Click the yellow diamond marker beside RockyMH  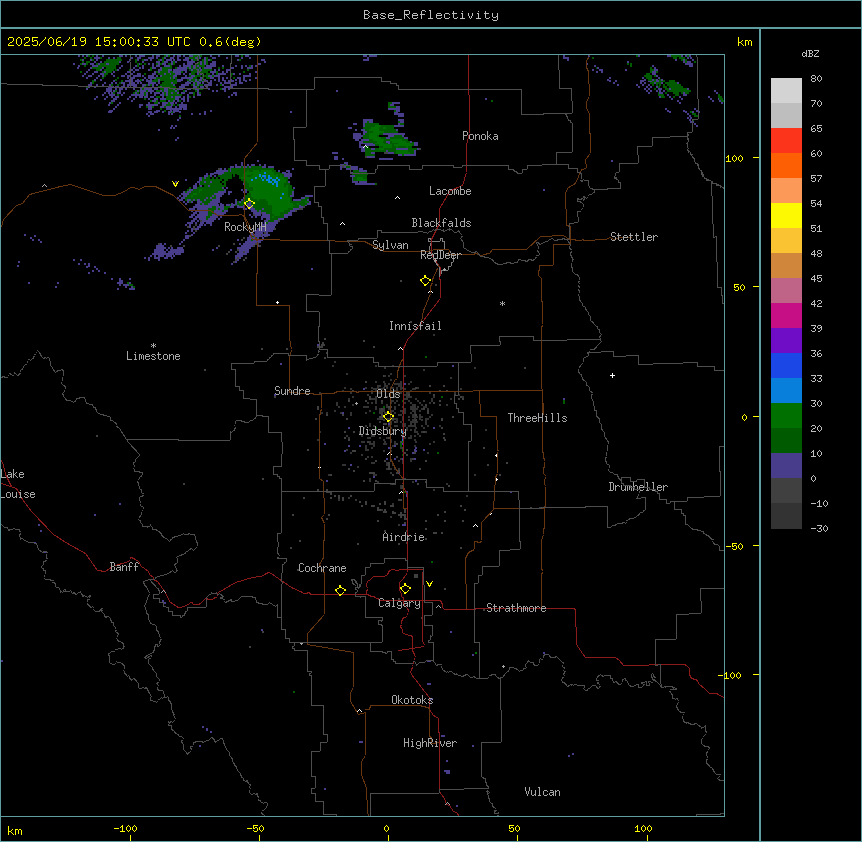(x=249, y=203)
